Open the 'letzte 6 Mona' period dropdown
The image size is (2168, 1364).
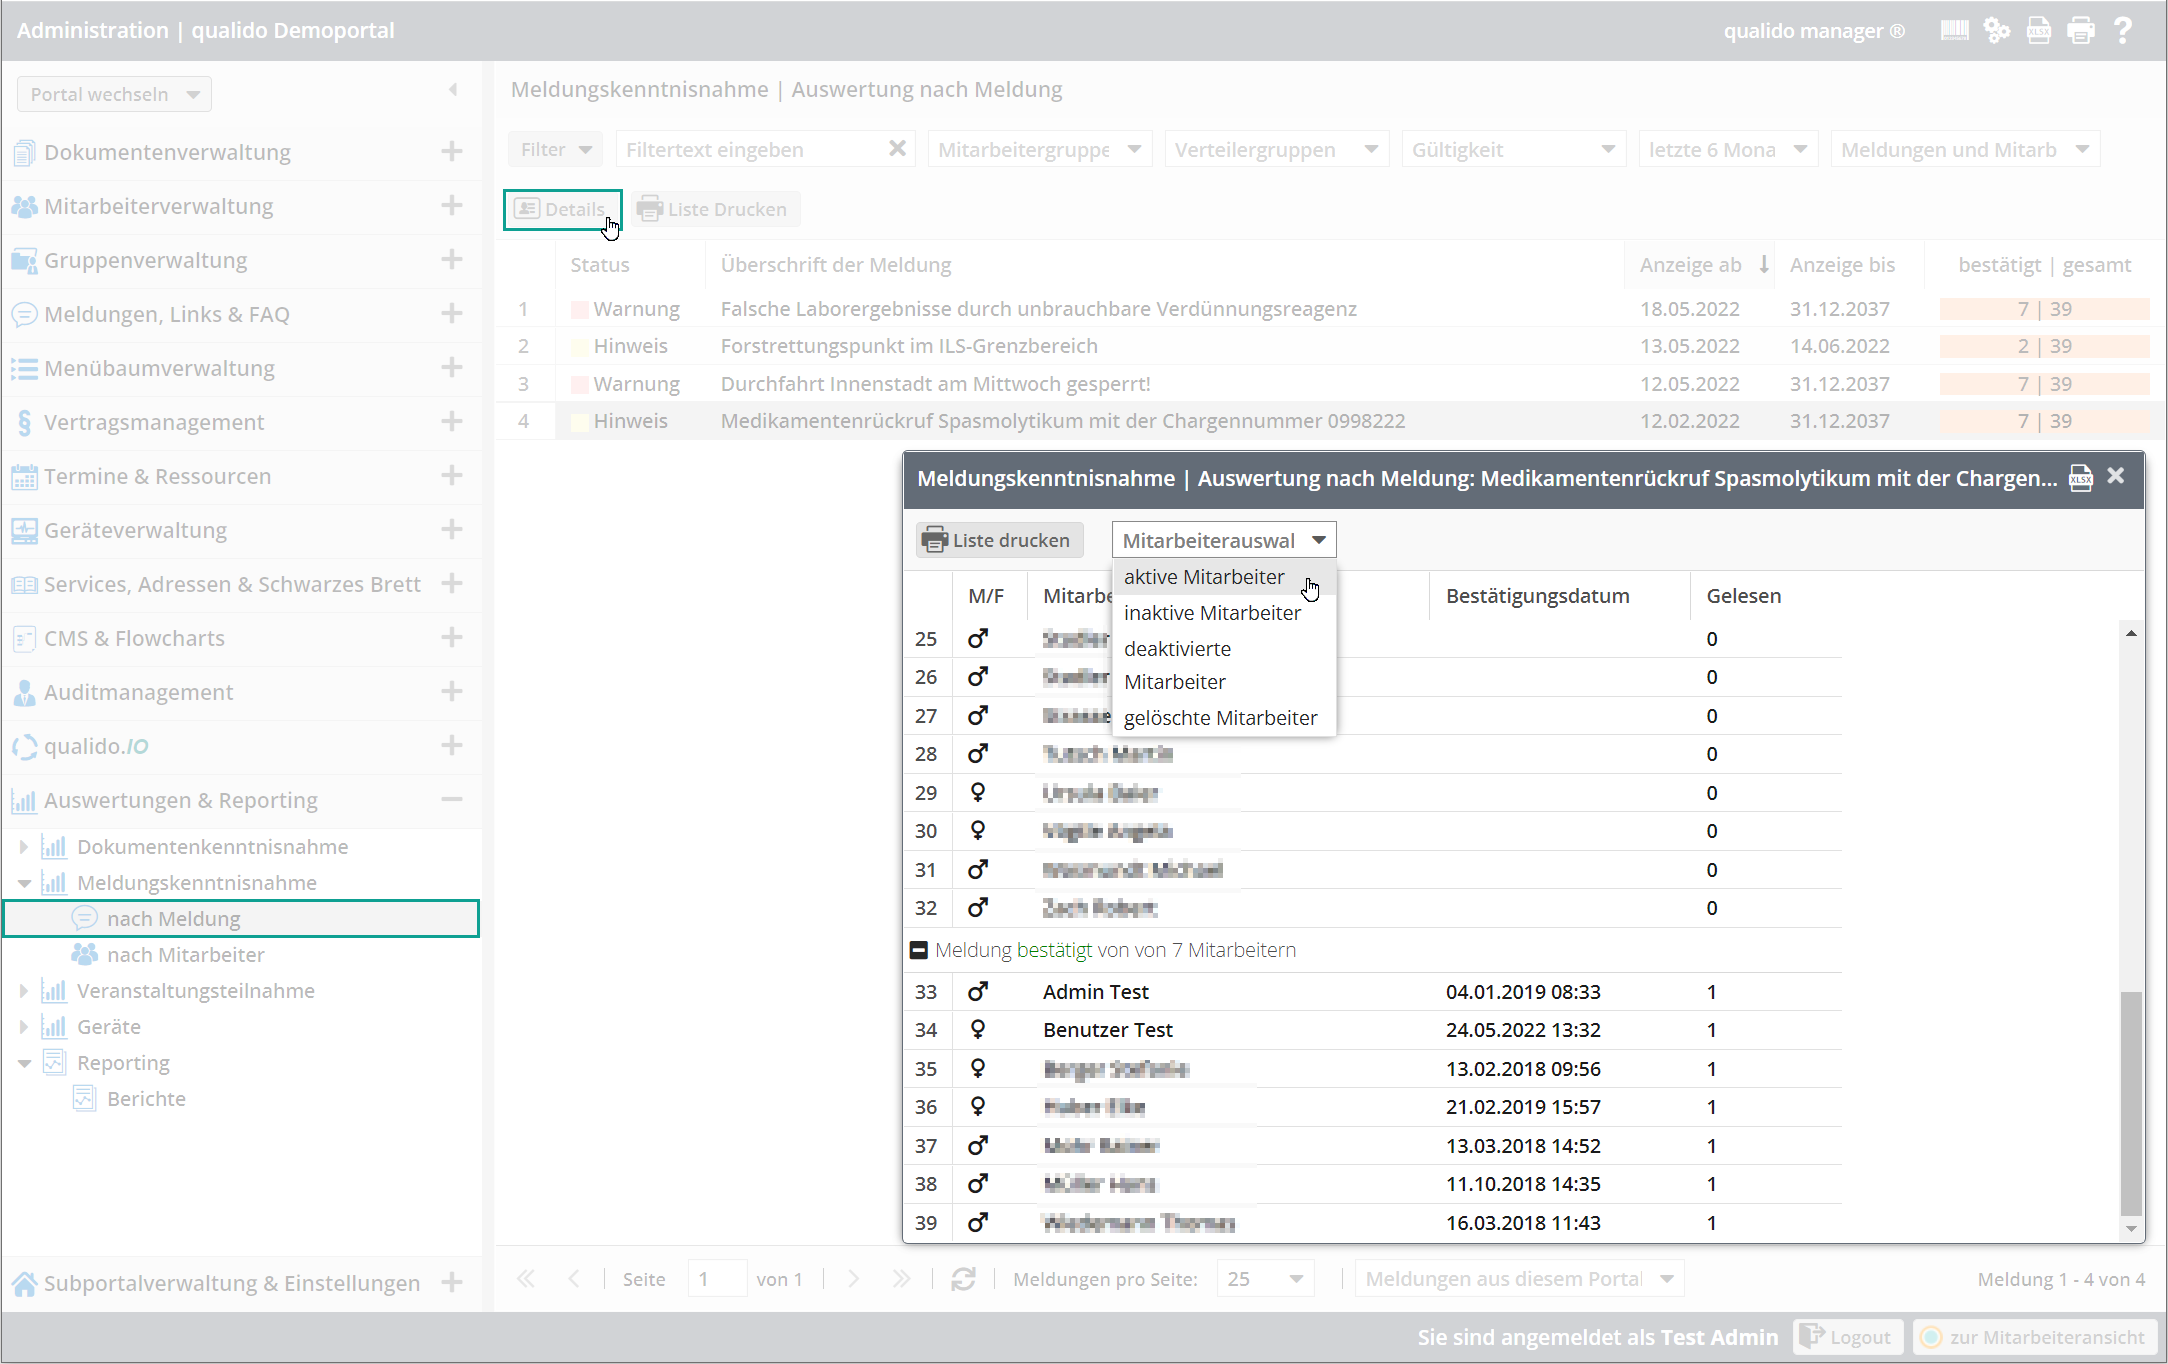click(1728, 149)
